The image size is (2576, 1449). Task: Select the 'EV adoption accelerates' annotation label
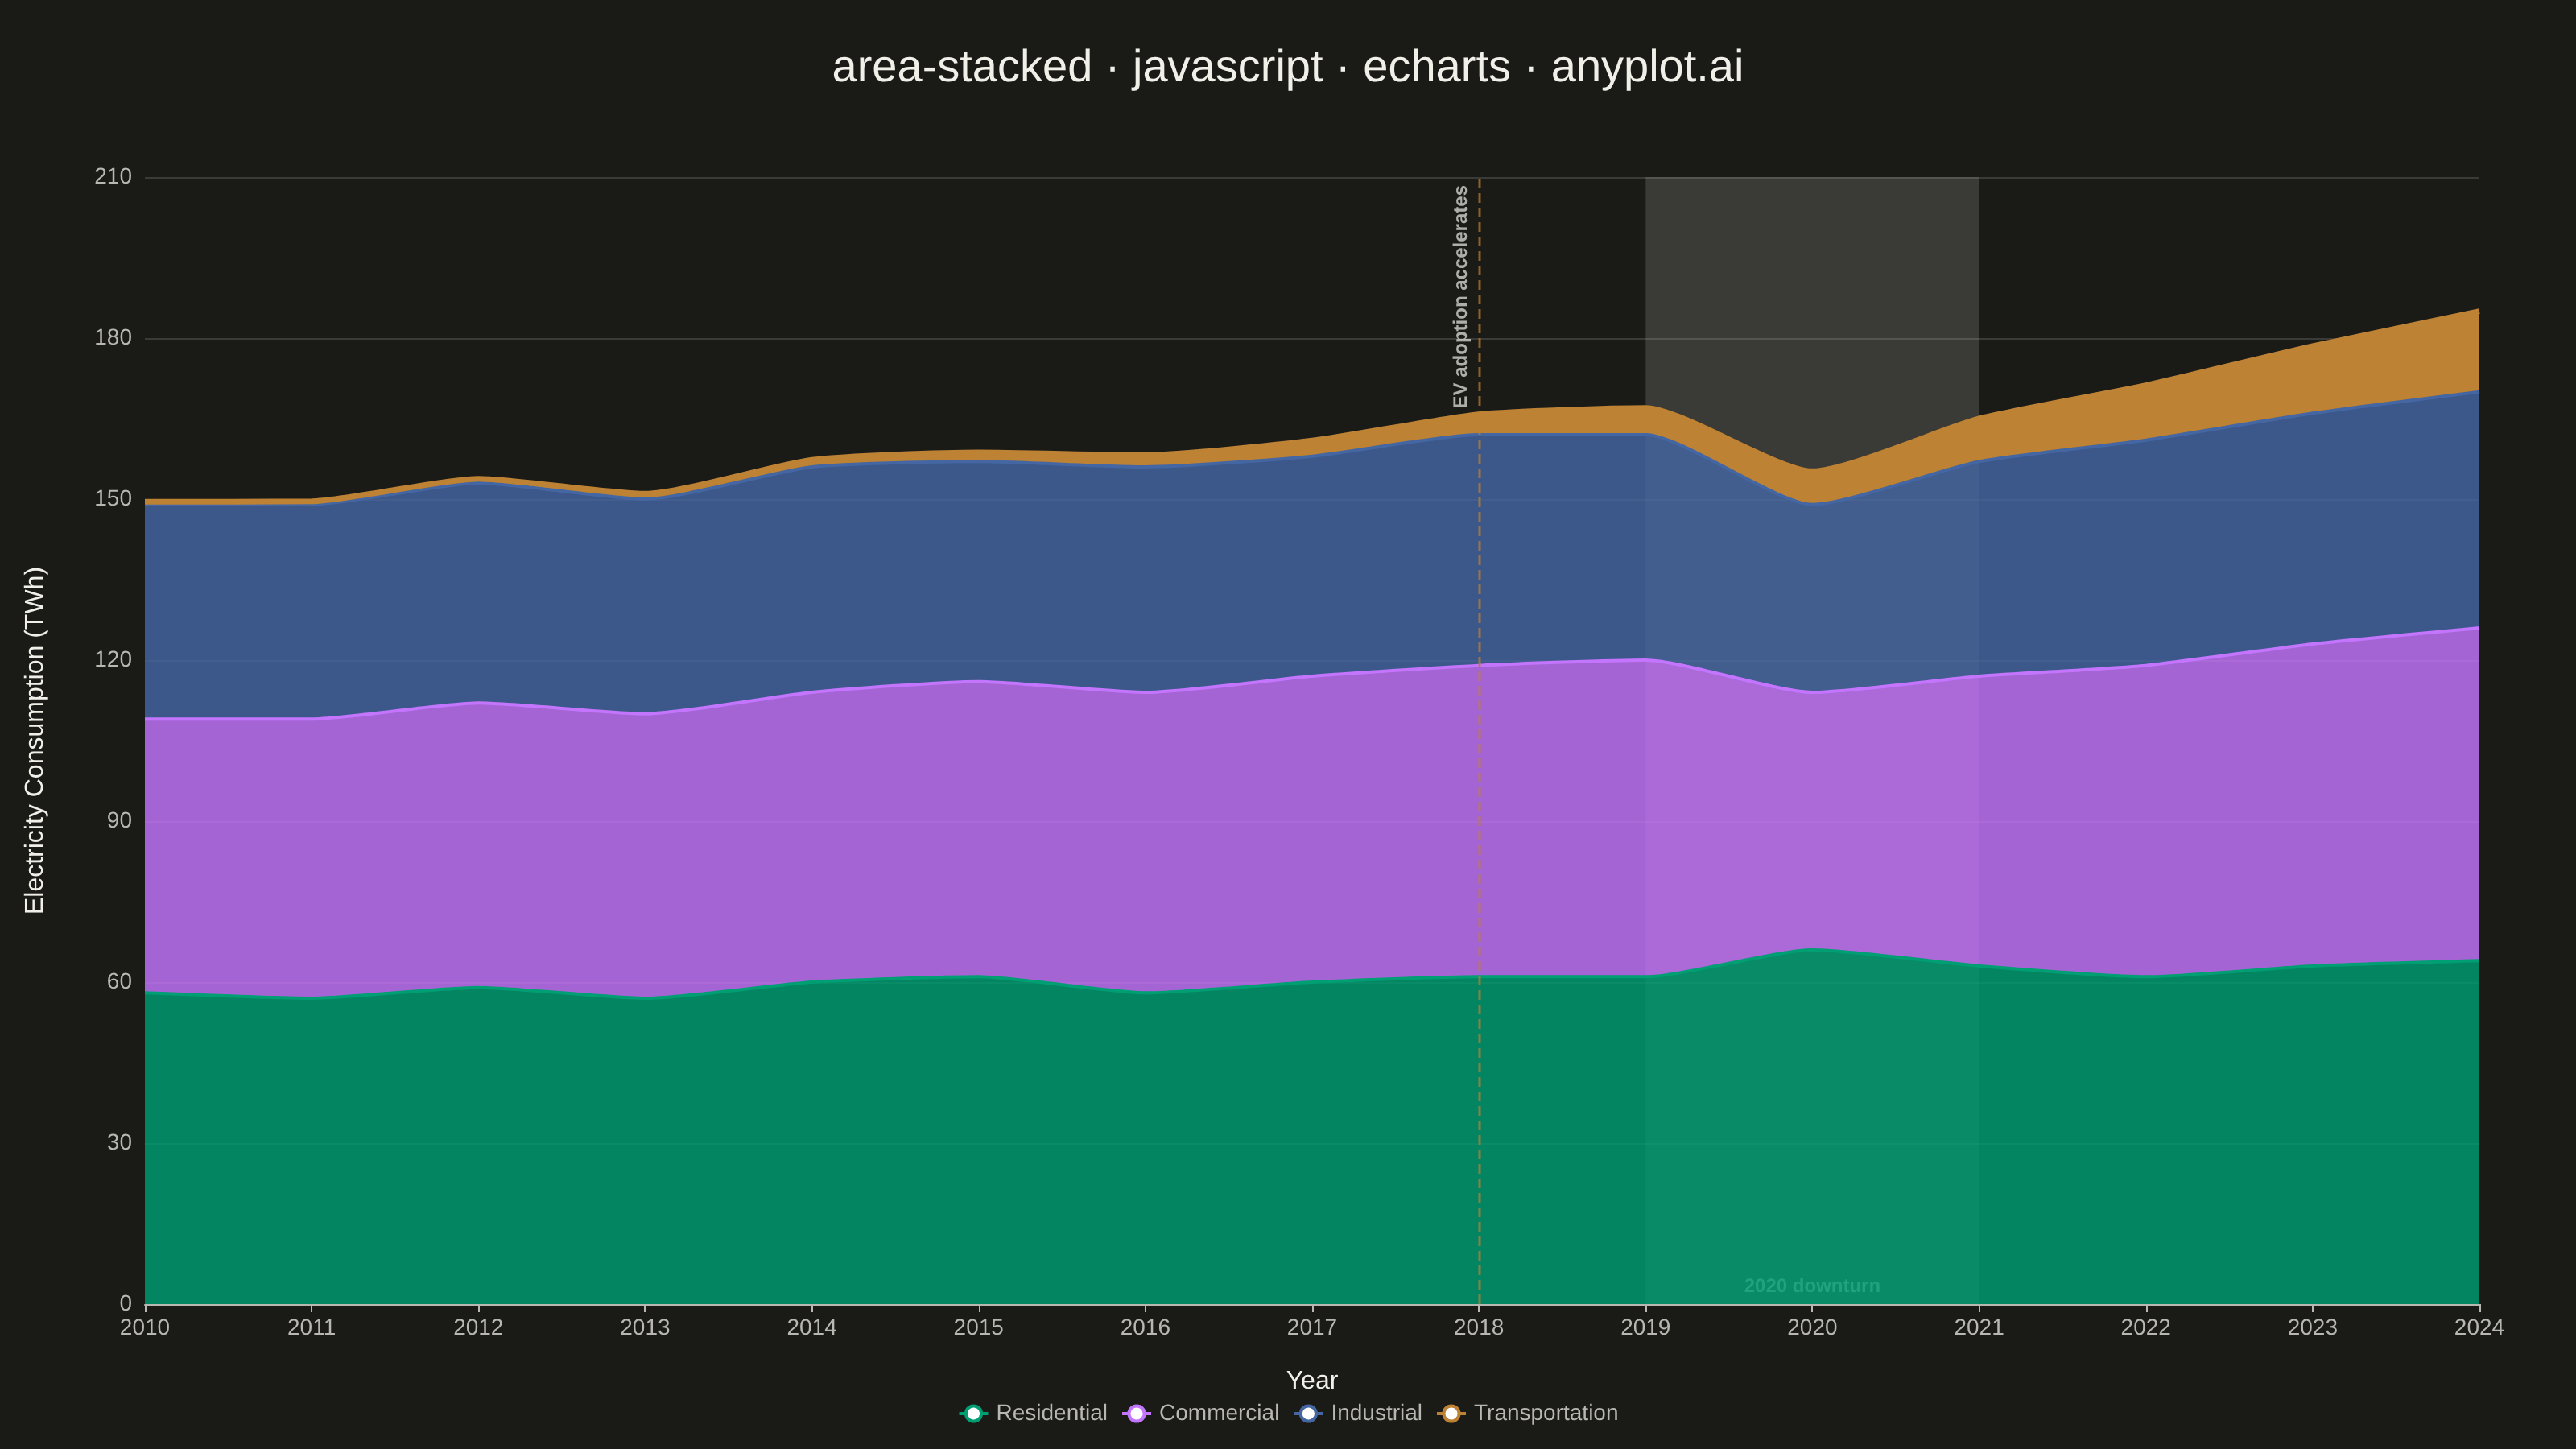click(x=1460, y=297)
